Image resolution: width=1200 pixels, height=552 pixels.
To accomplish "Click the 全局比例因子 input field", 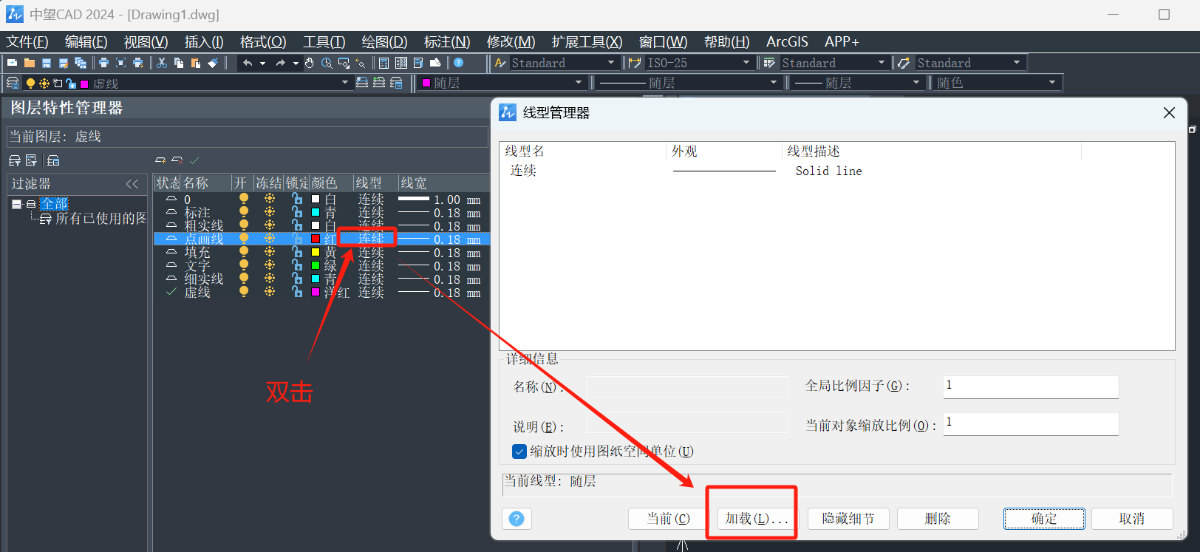I will 1030,387.
